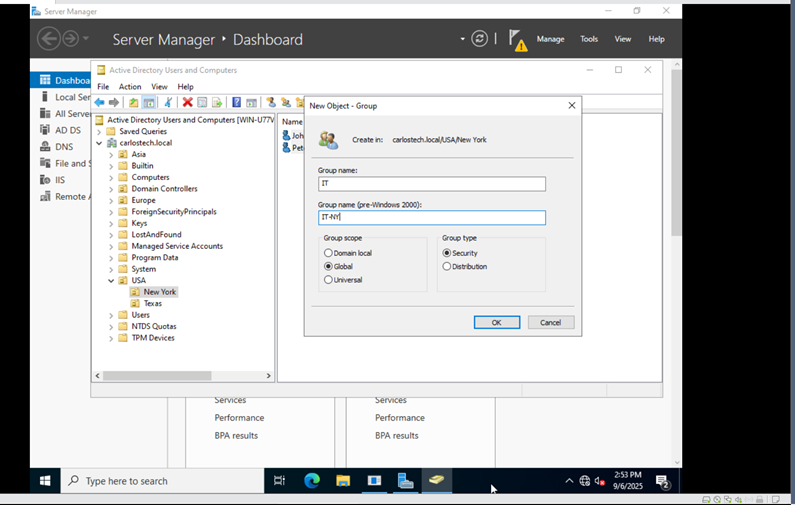Select the Domain local group scope
Screen dimensions: 795x505
(x=328, y=254)
